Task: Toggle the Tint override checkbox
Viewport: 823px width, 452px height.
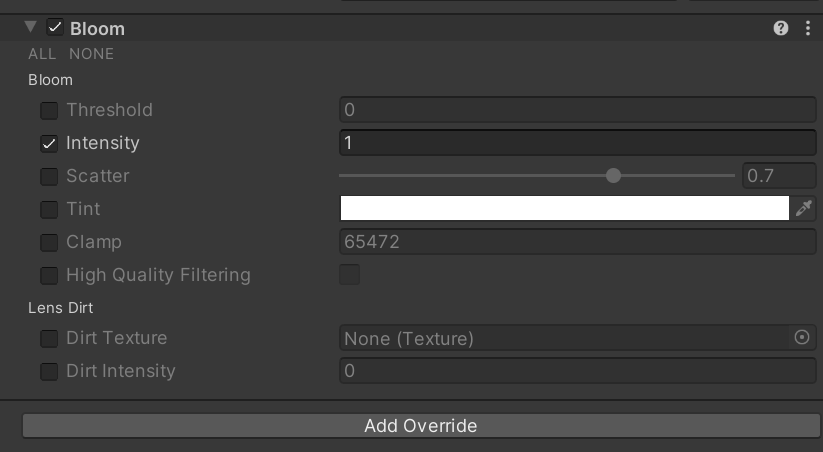Action: (x=49, y=209)
